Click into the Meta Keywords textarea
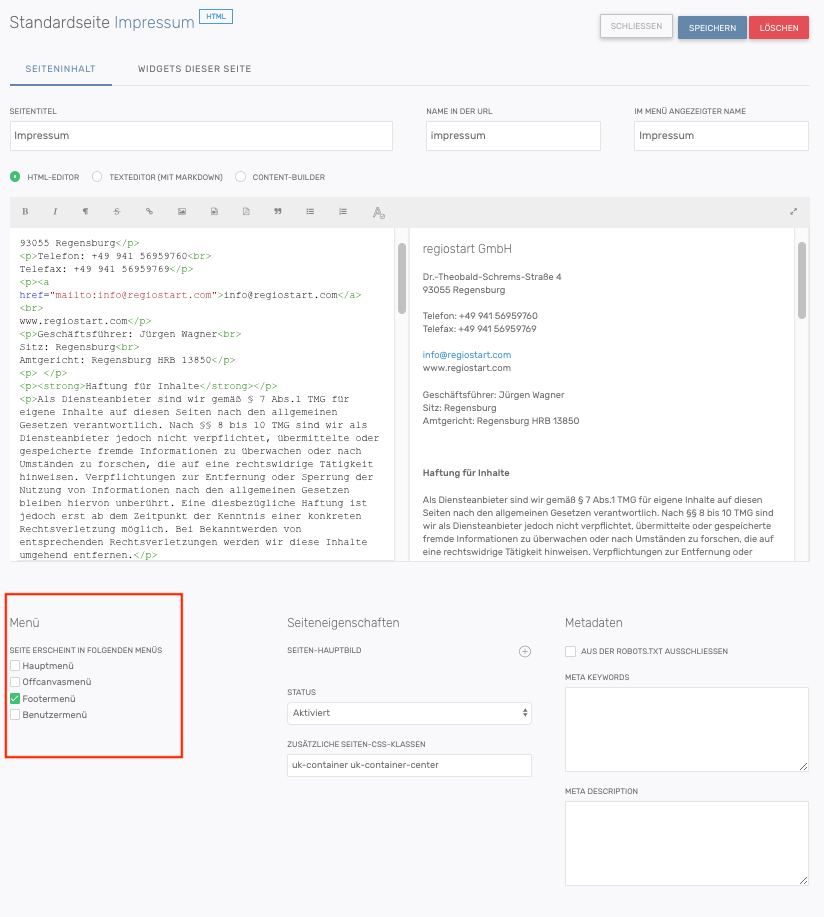This screenshot has width=824, height=917. pyautogui.click(x=686, y=729)
